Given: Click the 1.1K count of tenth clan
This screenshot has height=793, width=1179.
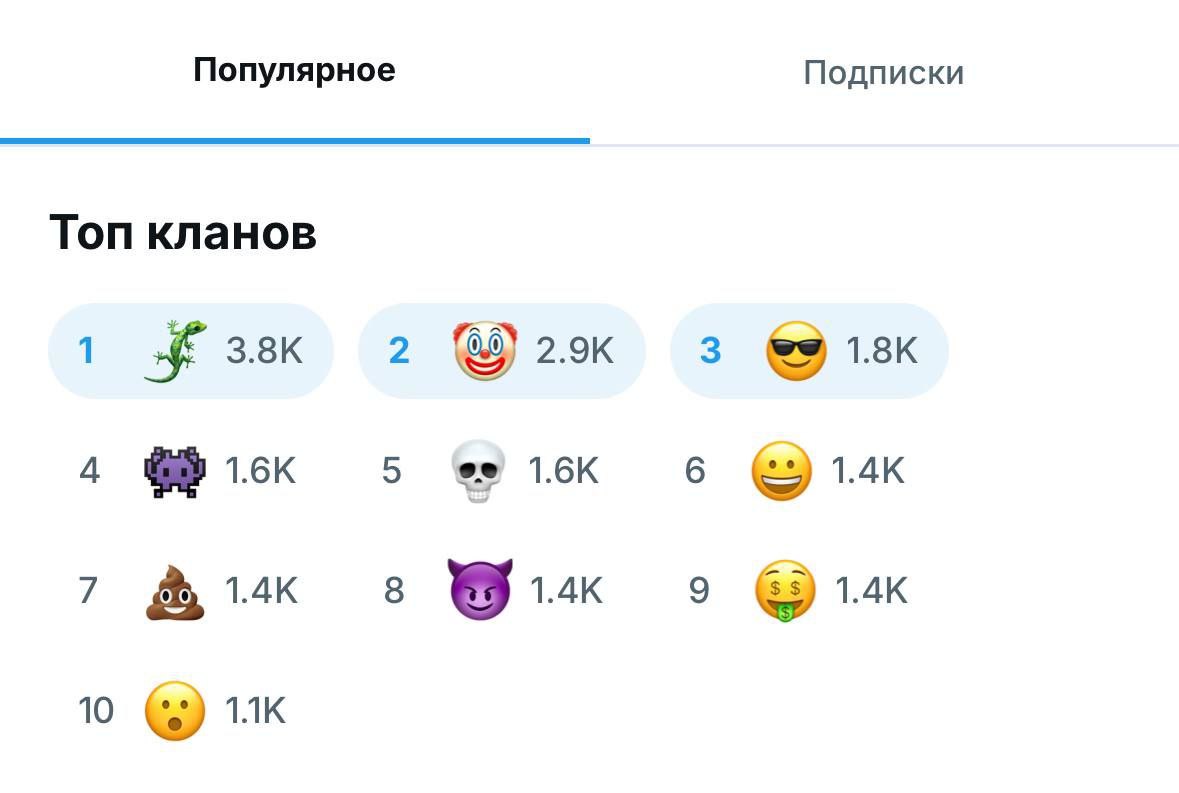Looking at the screenshot, I should [255, 711].
